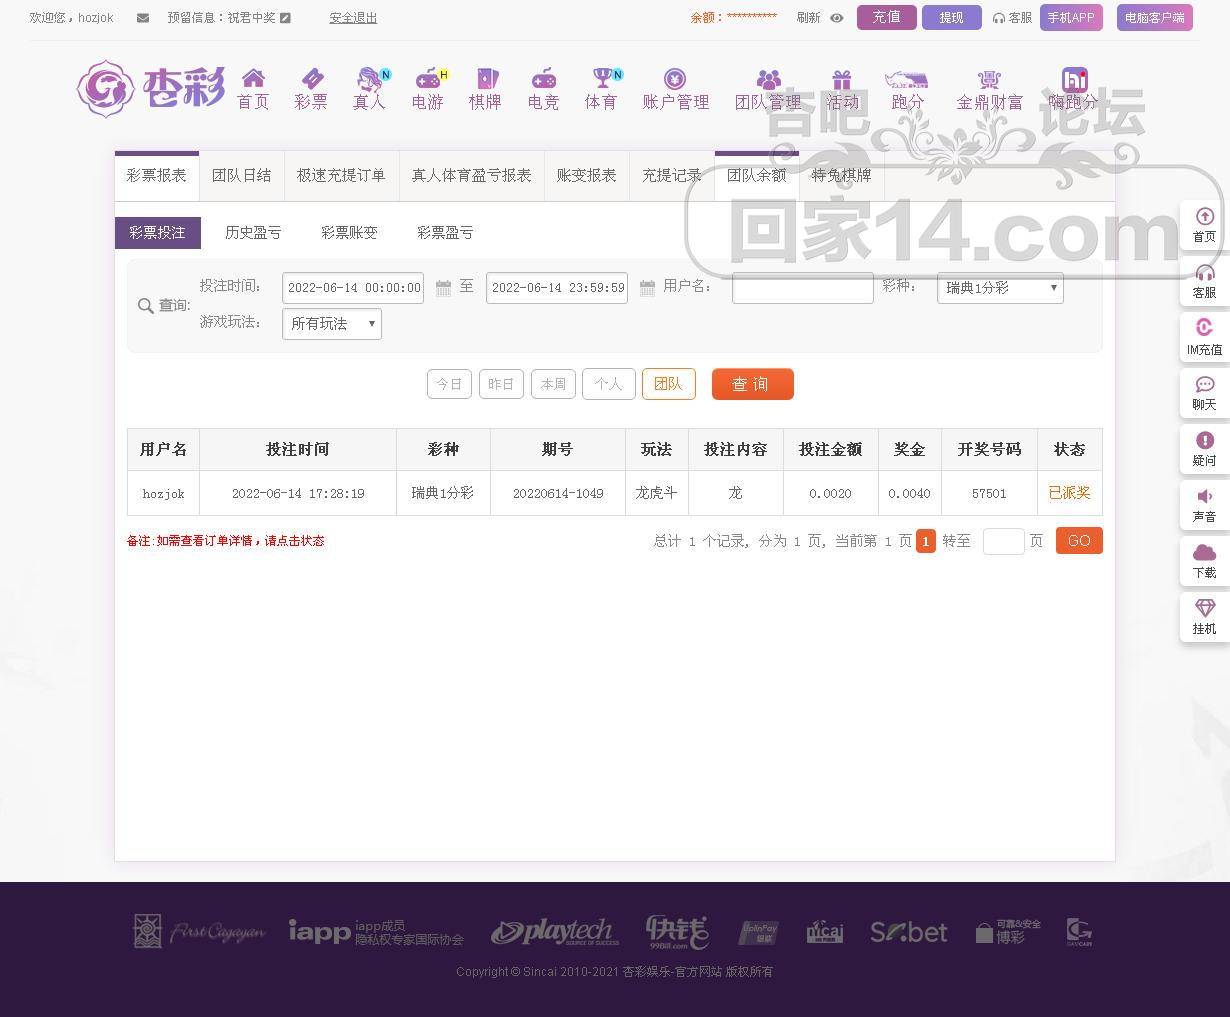Expand the 游戏玩法 所有玩法 dropdown
1230x1017 pixels.
[332, 324]
